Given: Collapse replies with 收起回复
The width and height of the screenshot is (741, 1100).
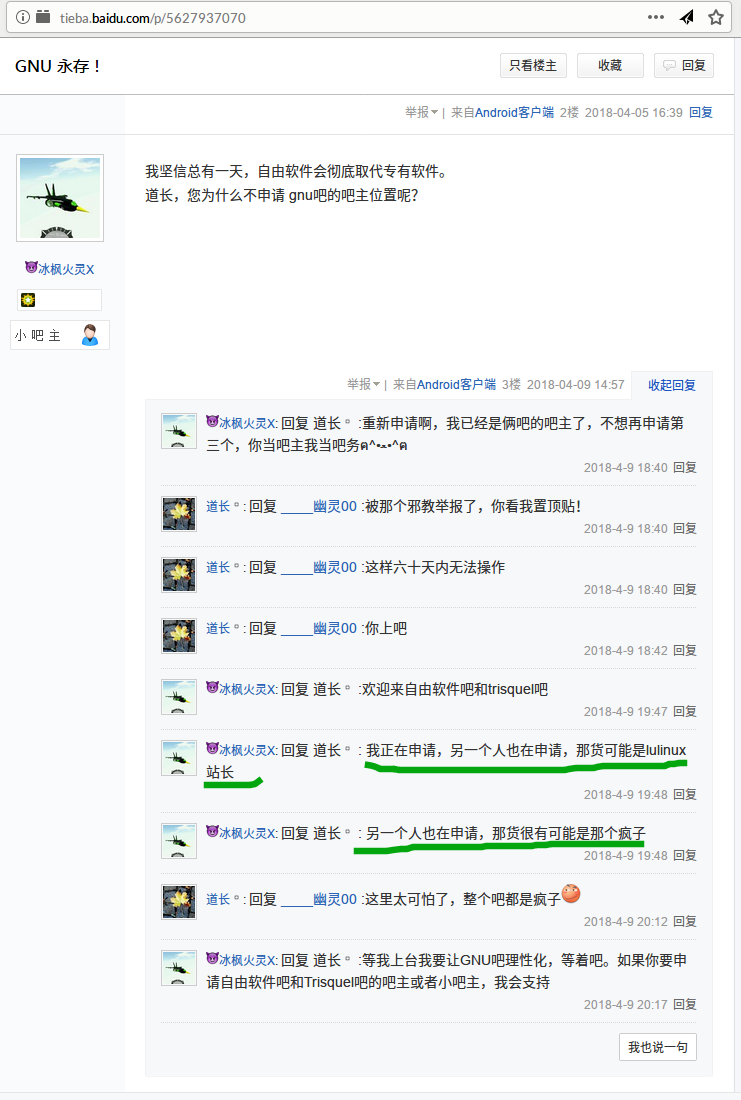Looking at the screenshot, I should coord(672,384).
